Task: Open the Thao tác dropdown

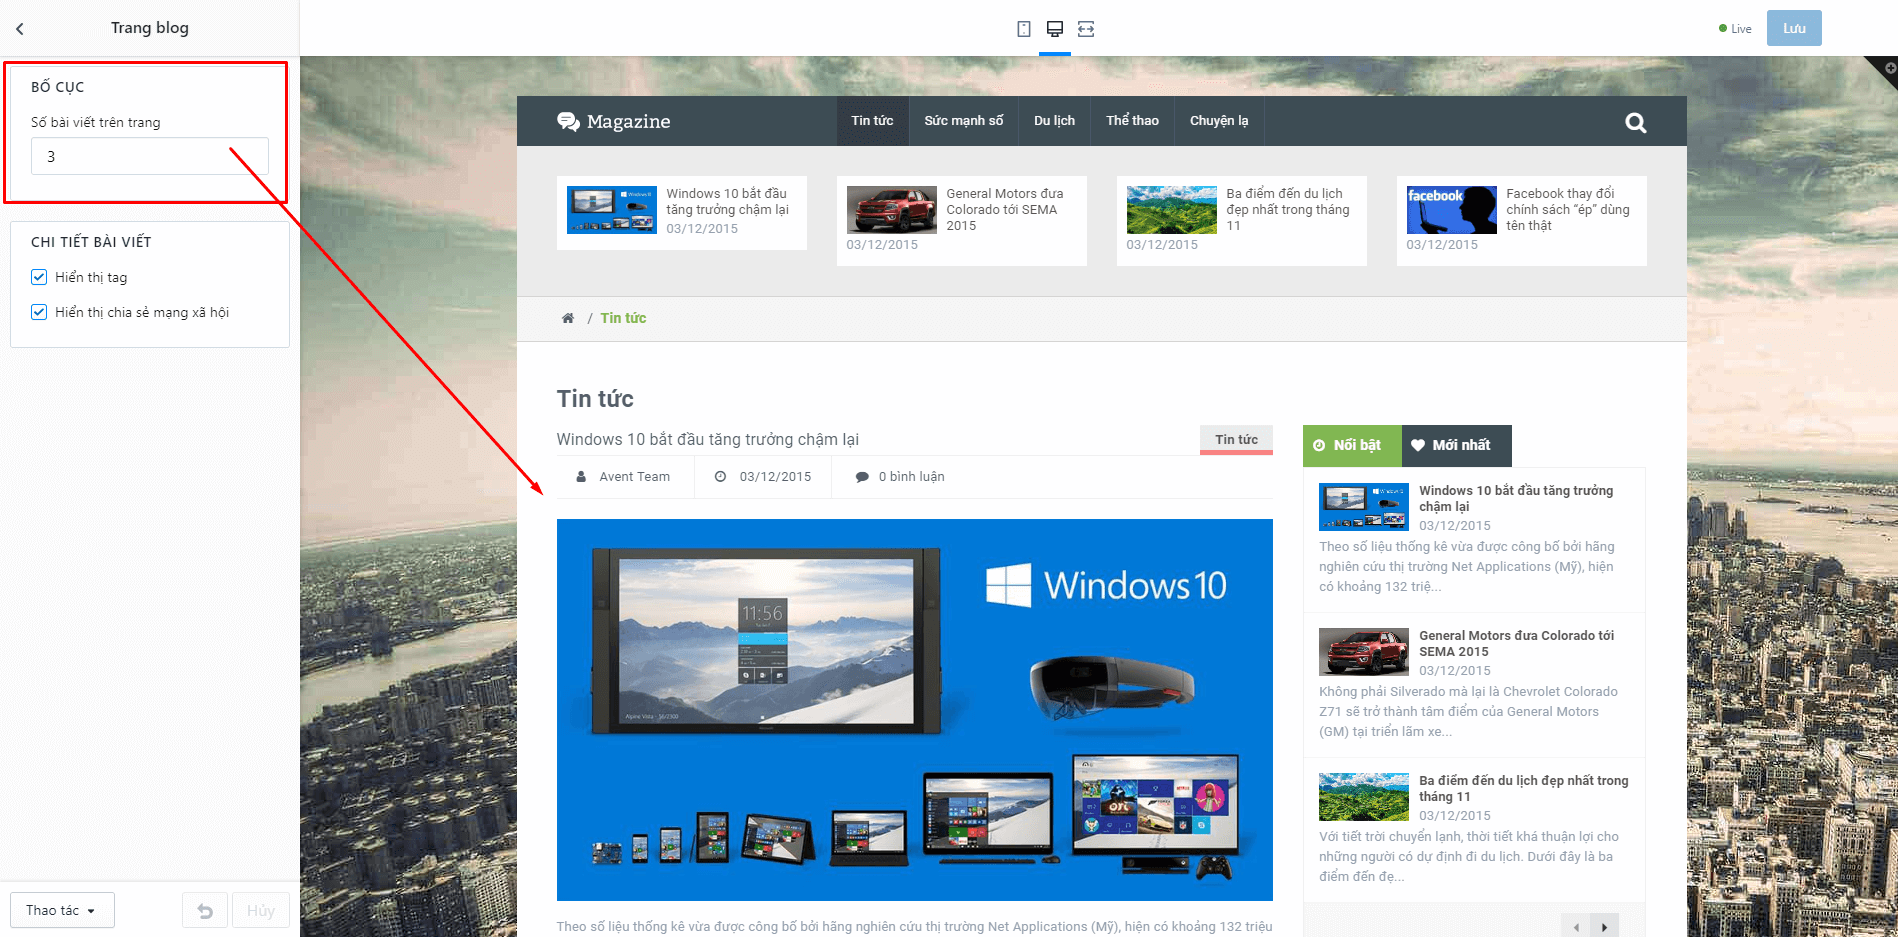Action: (62, 910)
